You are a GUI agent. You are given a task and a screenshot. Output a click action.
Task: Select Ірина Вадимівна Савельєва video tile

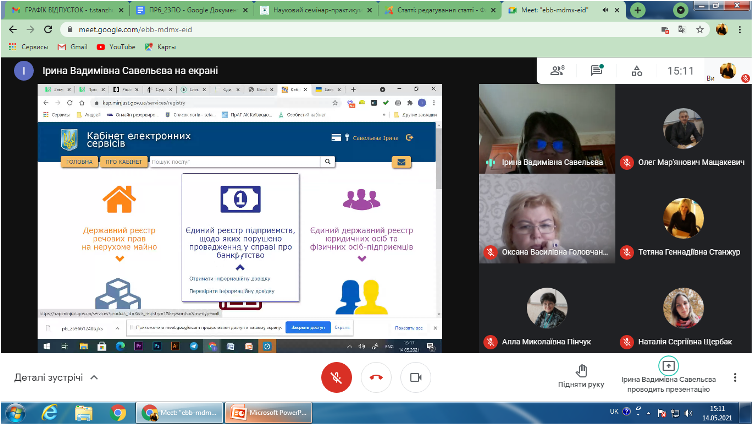[547, 129]
